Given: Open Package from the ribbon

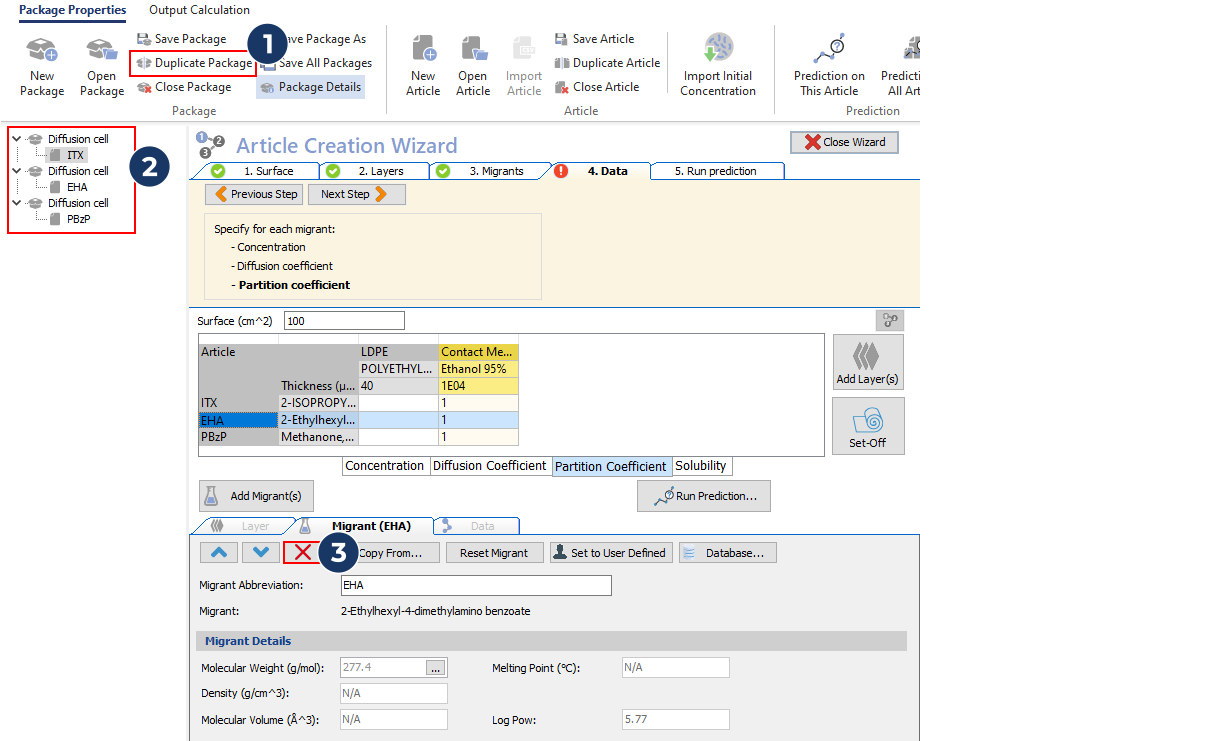Looking at the screenshot, I should pos(101,51).
